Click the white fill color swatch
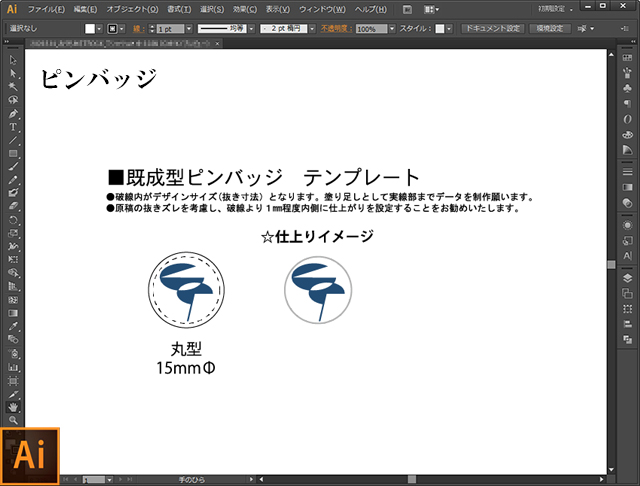Screen dimensions: 640x486 [90, 29]
